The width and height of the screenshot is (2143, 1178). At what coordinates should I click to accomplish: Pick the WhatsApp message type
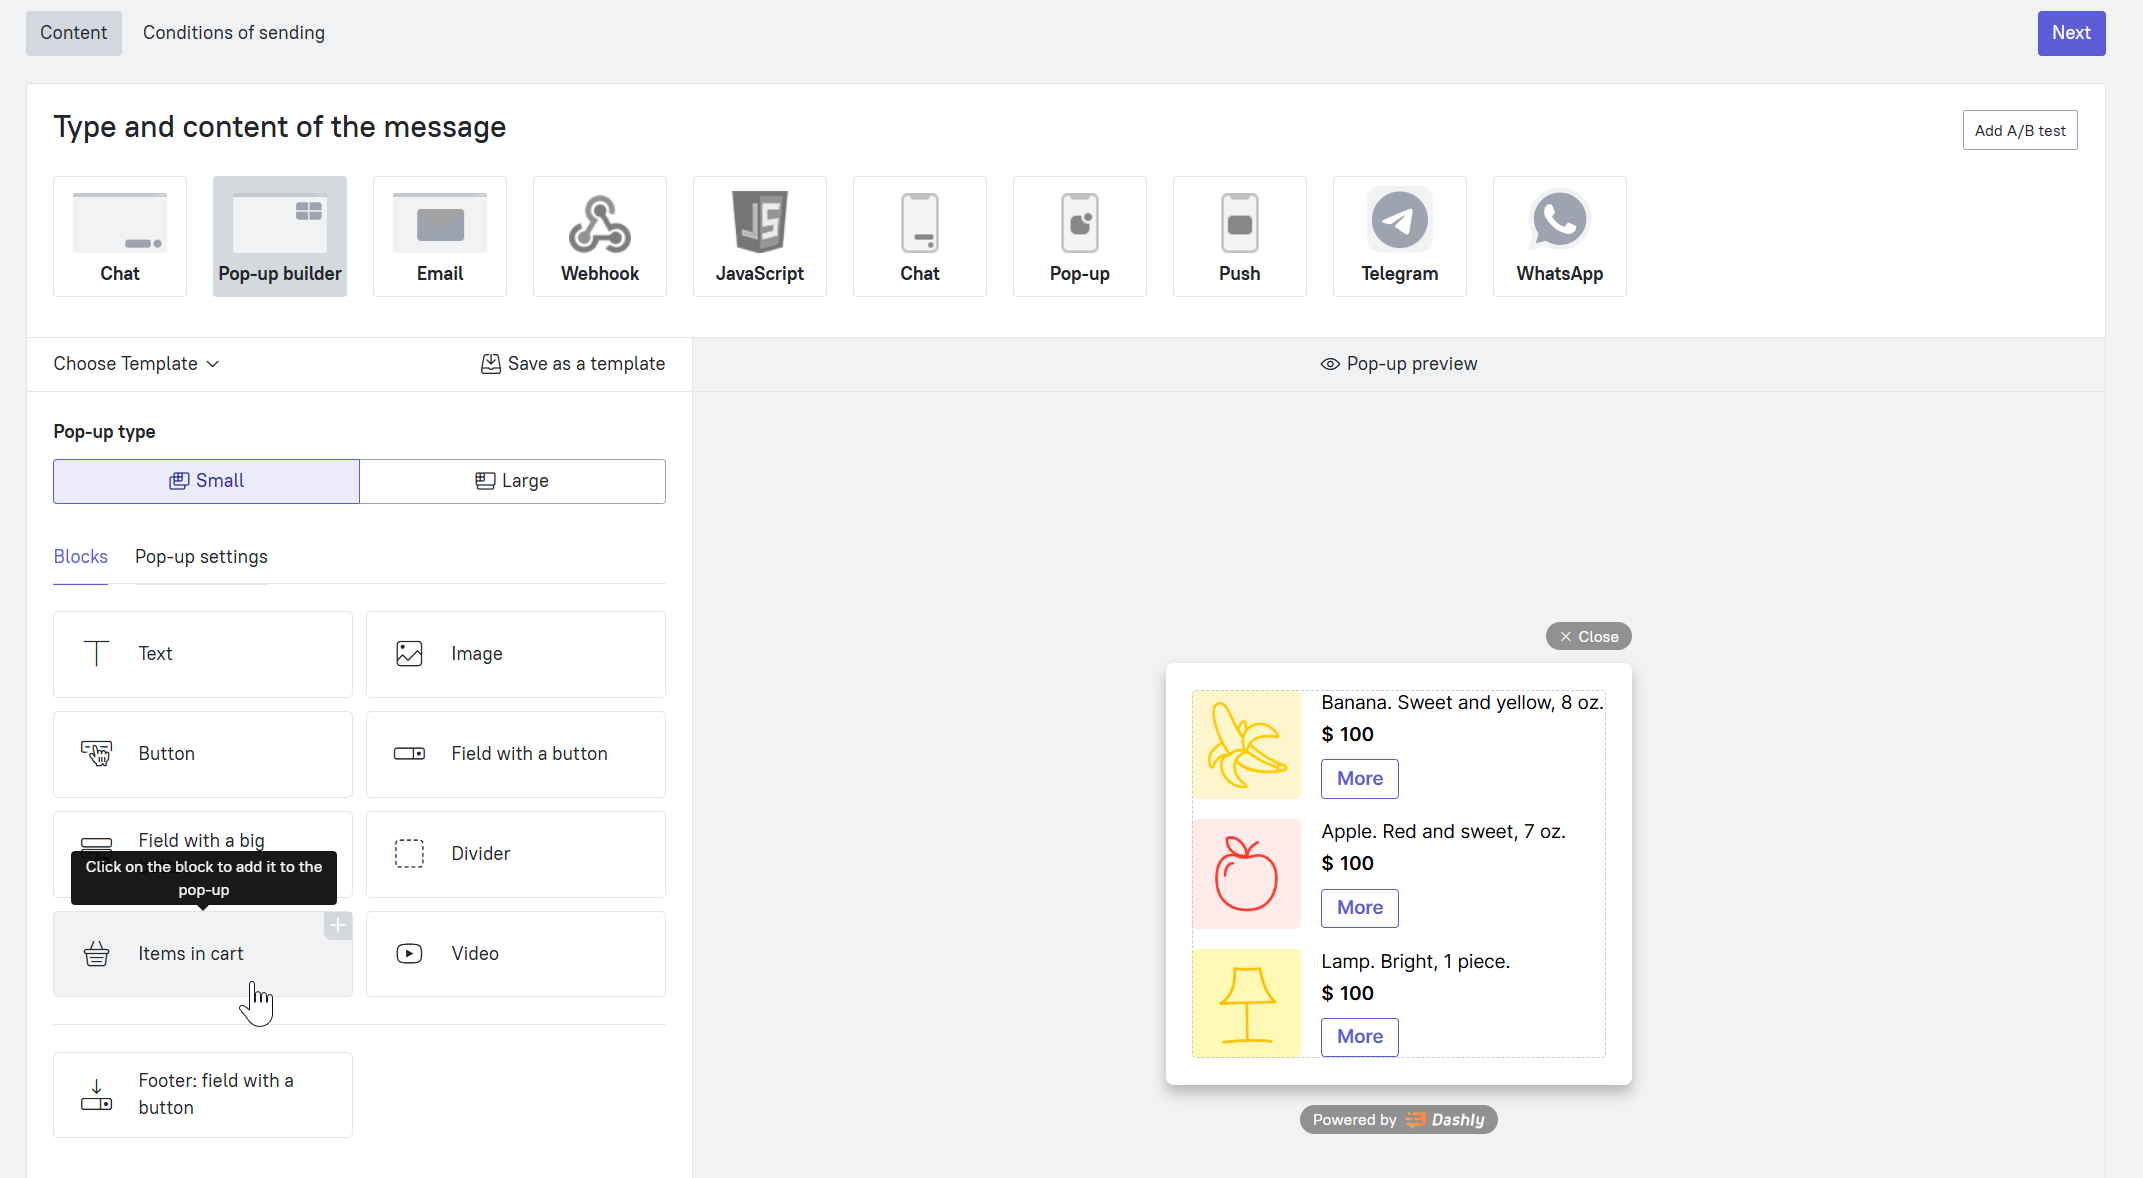pos(1559,237)
